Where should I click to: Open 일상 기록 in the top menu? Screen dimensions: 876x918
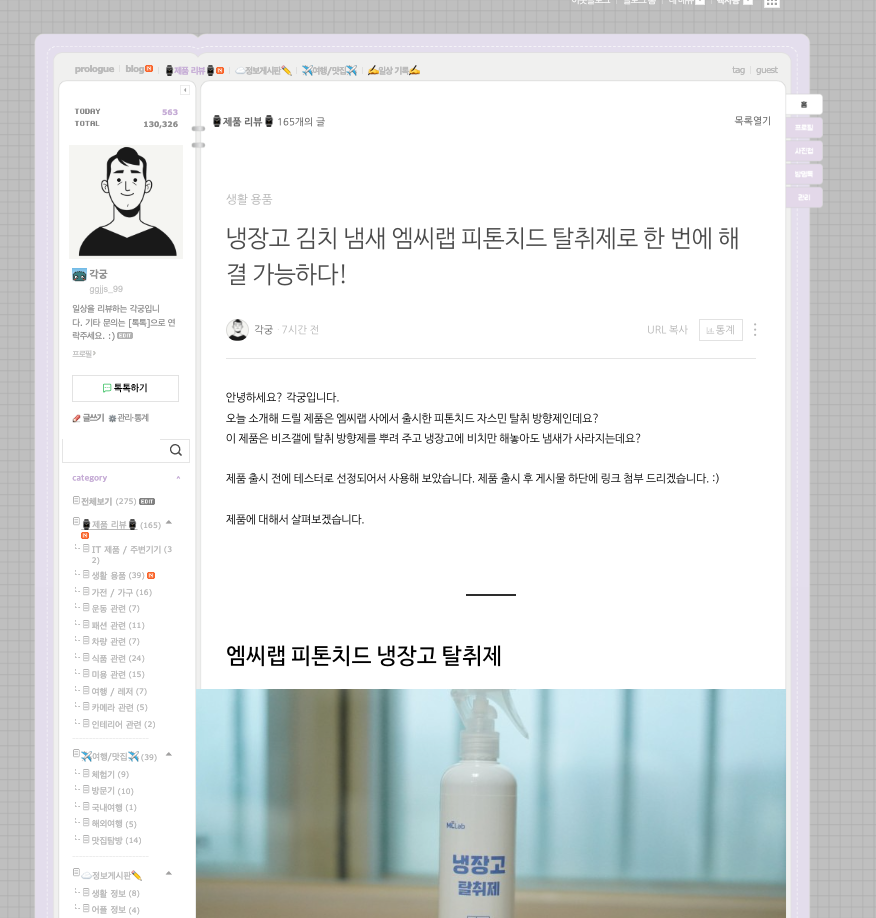click(393, 70)
